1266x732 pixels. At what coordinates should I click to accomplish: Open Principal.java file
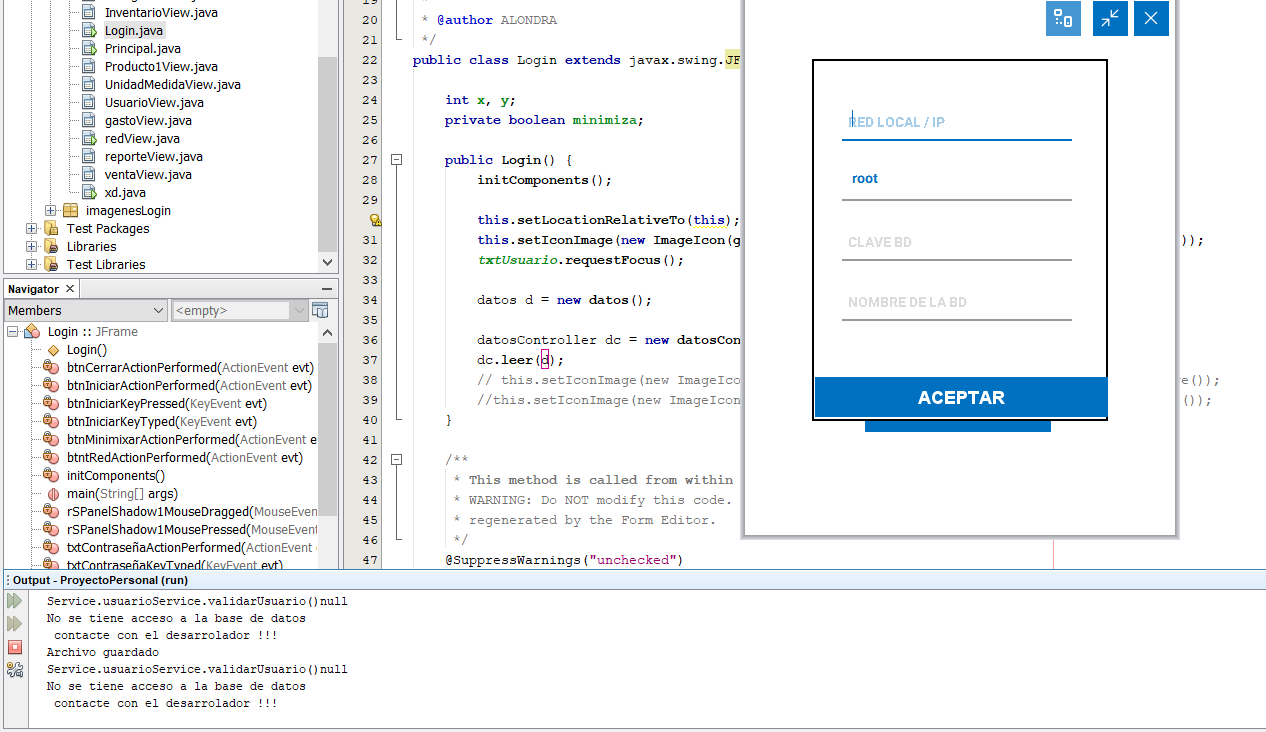tap(142, 49)
